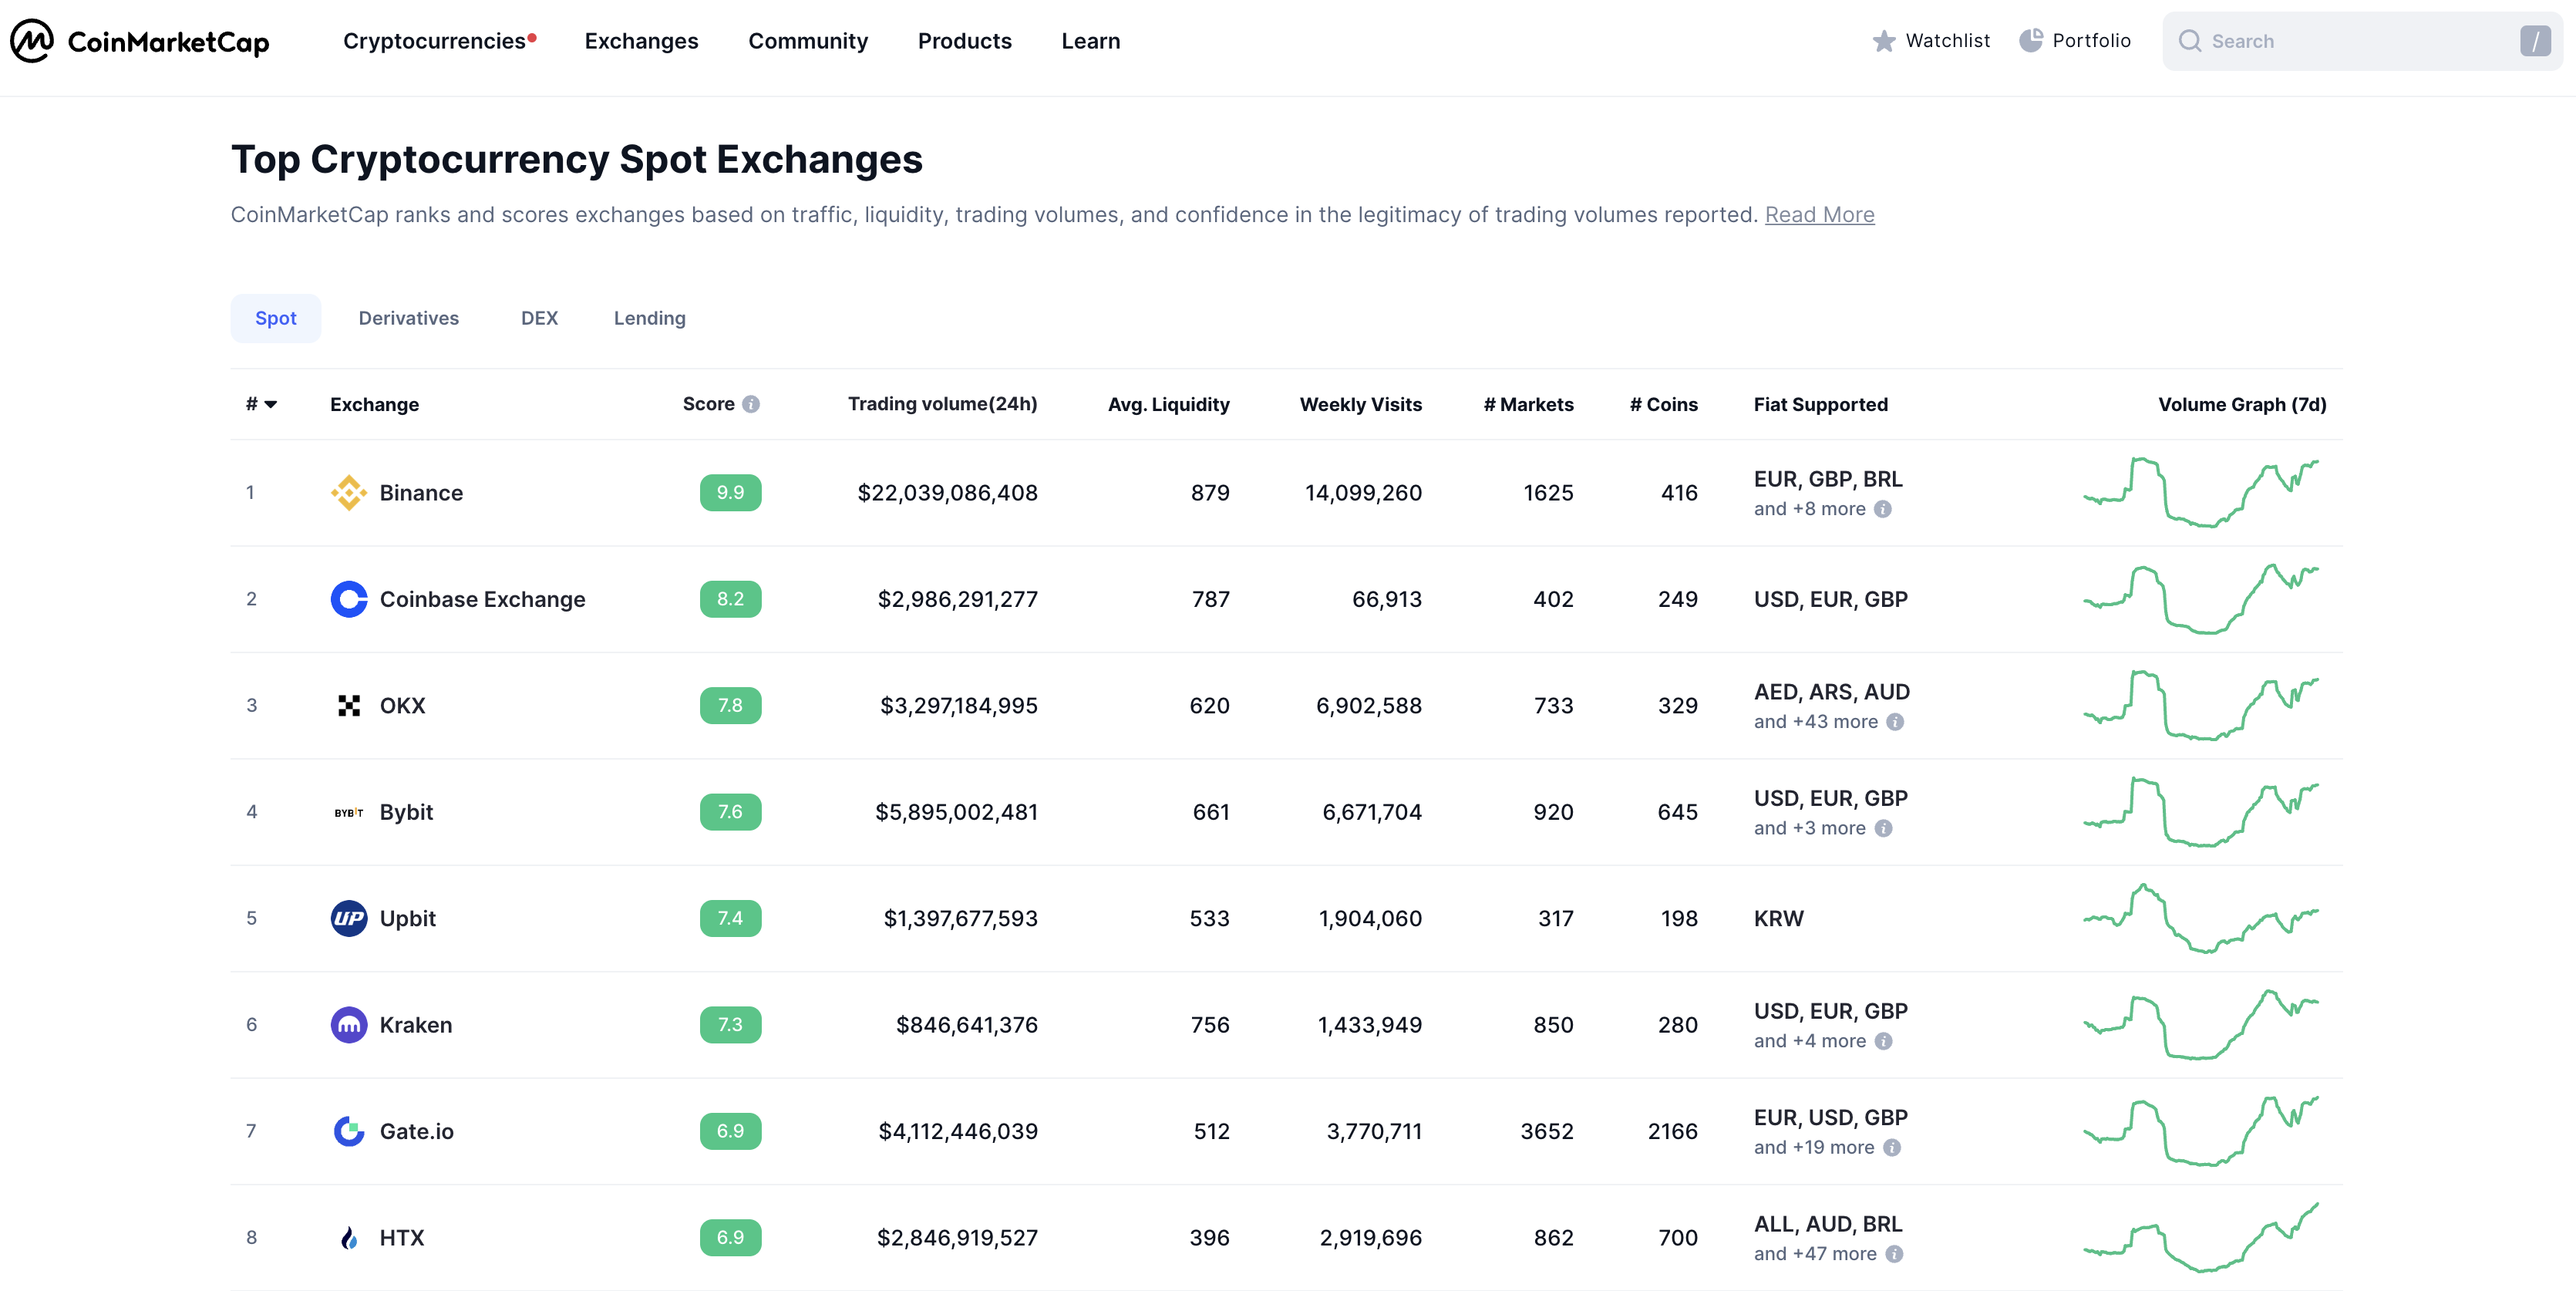Viewport: 2576px width, 1291px height.
Task: Click Coinbase score badge 8.2
Action: [730, 599]
